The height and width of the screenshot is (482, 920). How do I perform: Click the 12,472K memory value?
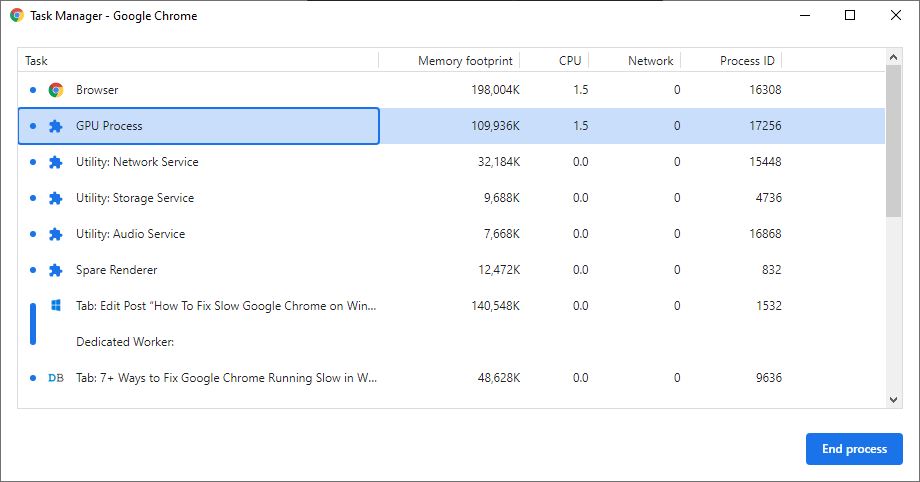pos(499,270)
